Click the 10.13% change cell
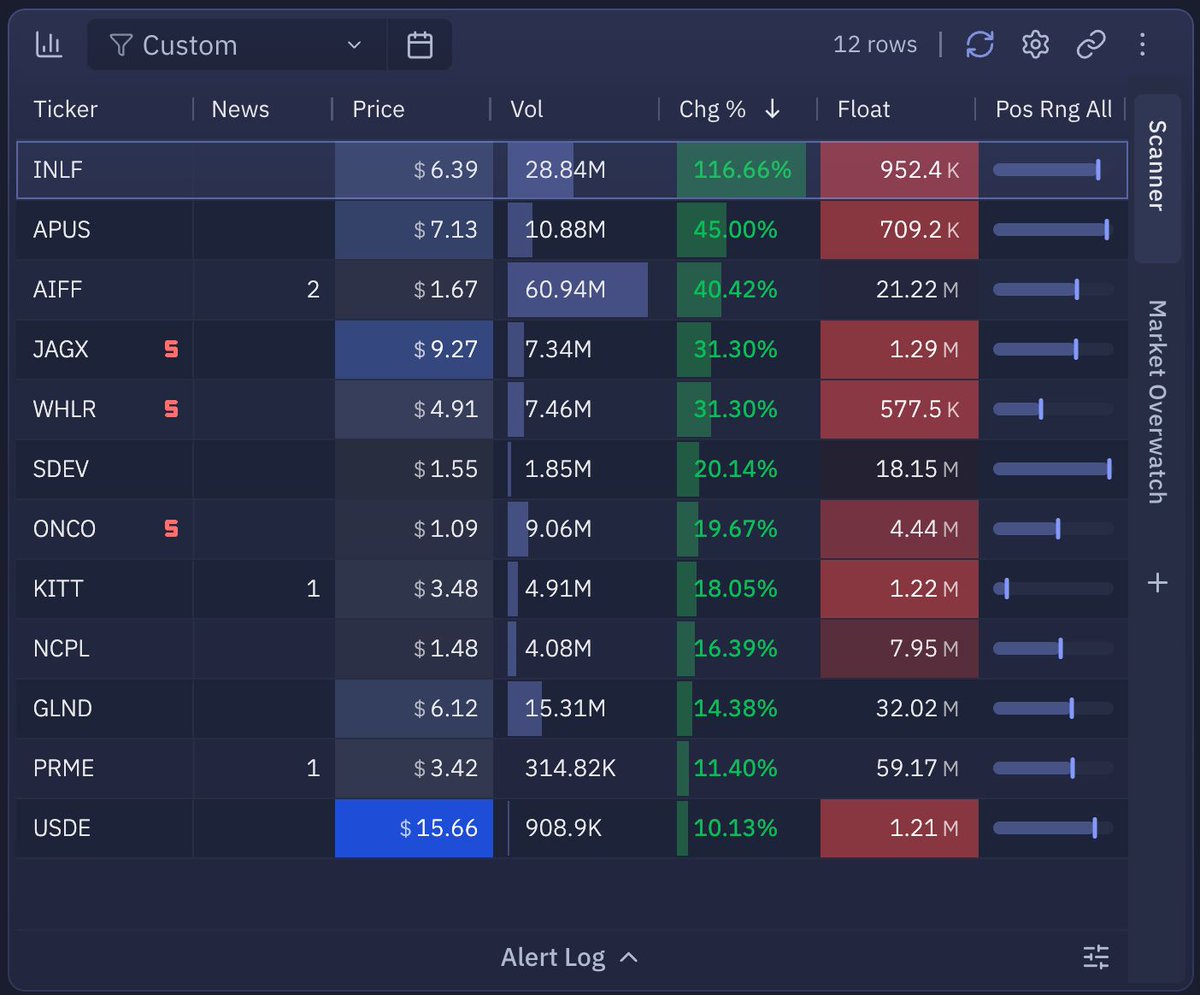 coord(741,828)
